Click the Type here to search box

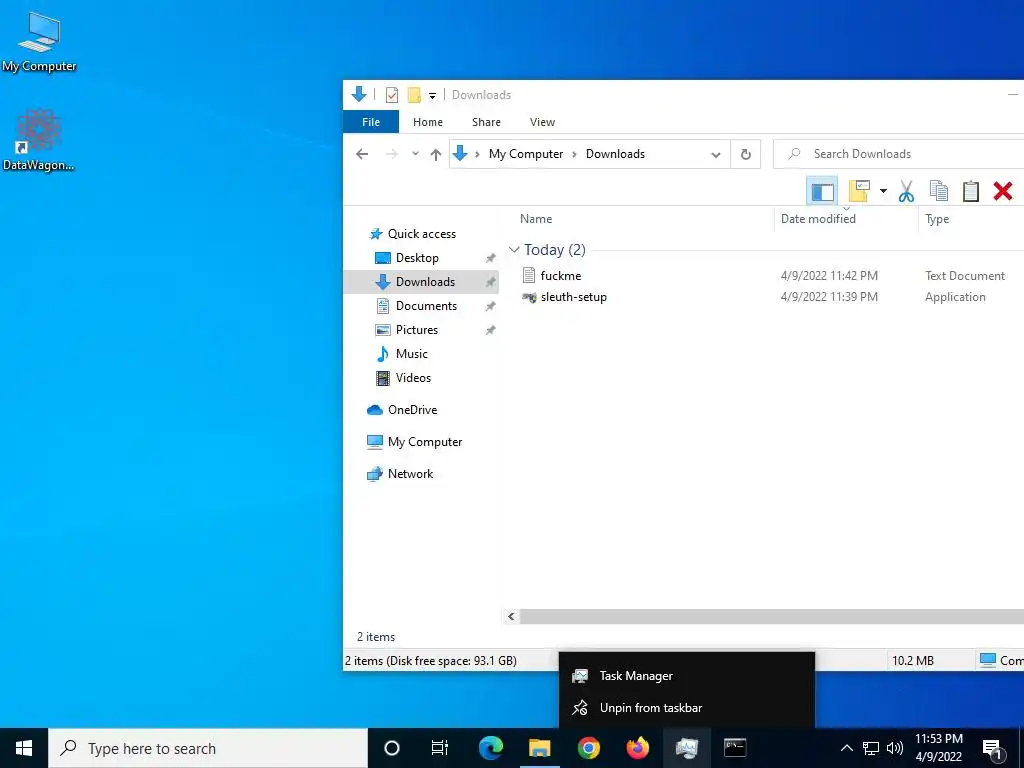[x=208, y=748]
